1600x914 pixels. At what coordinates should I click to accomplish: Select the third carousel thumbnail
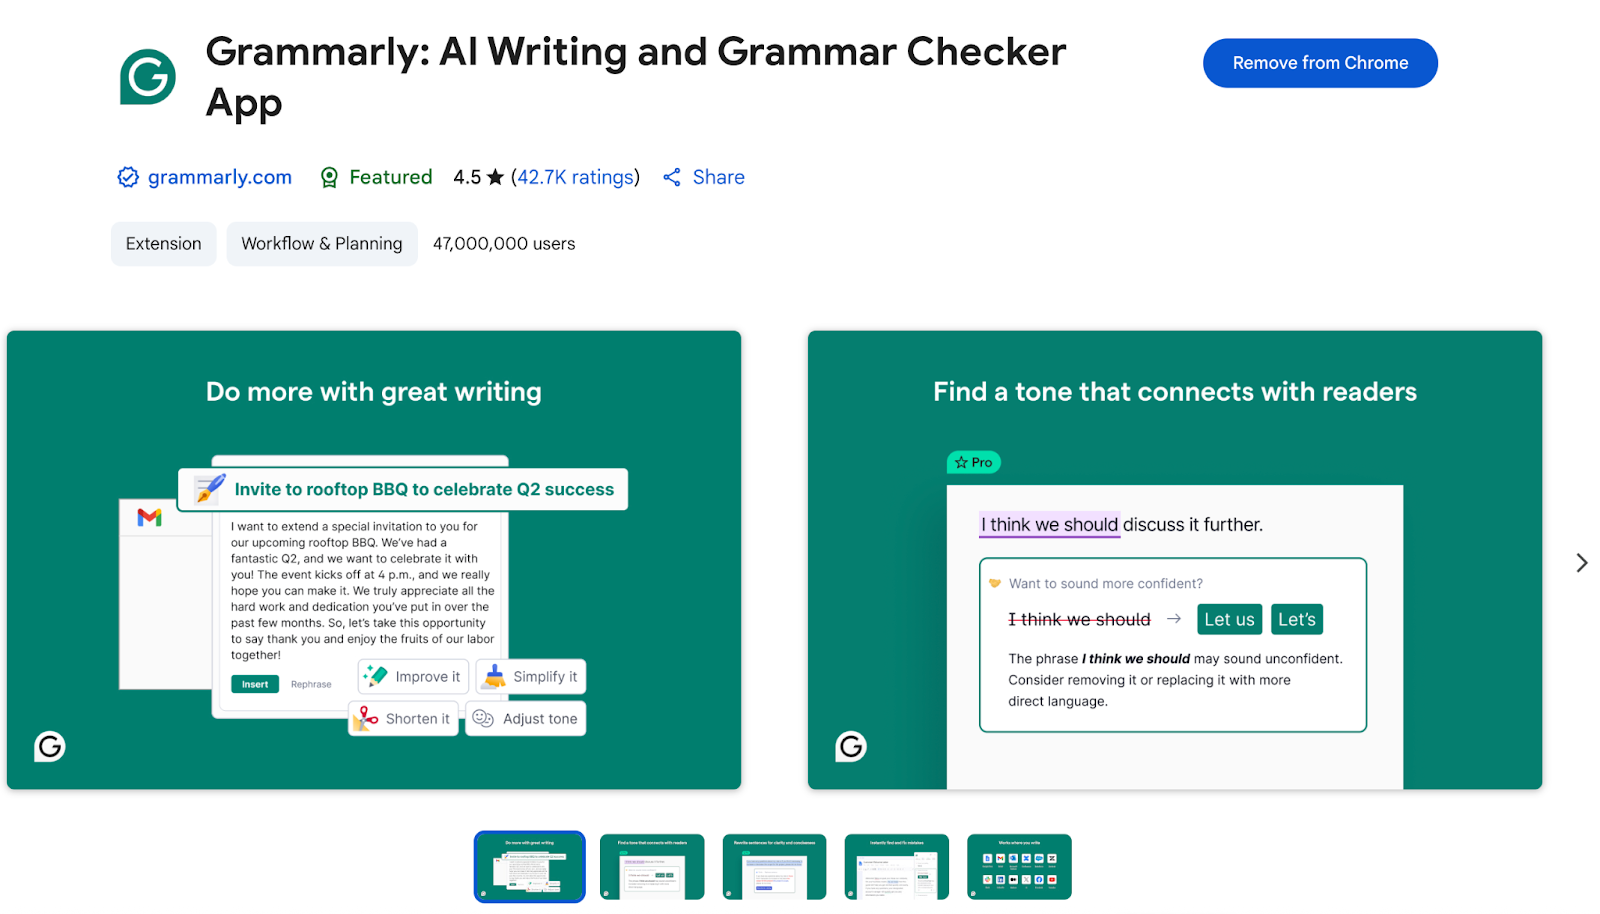click(x=774, y=867)
